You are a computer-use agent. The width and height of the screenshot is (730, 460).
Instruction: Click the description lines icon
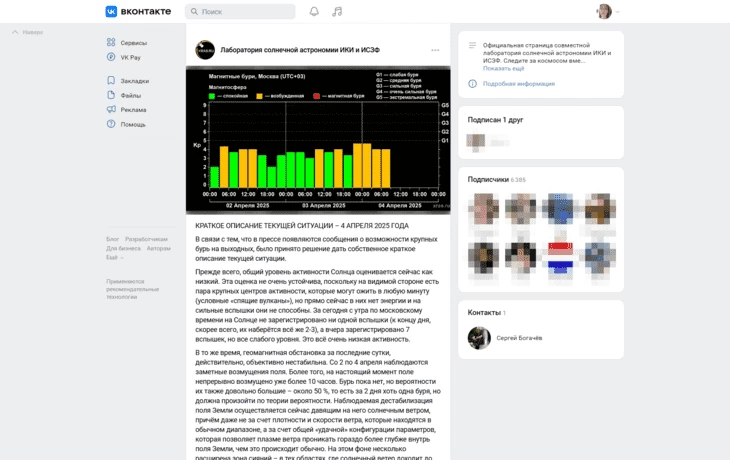click(x=472, y=45)
